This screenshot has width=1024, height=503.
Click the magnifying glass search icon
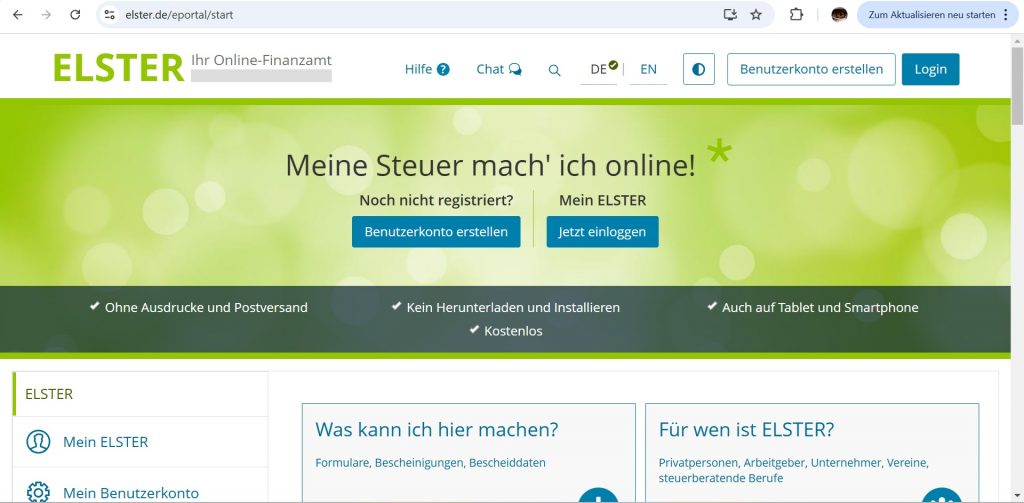554,70
